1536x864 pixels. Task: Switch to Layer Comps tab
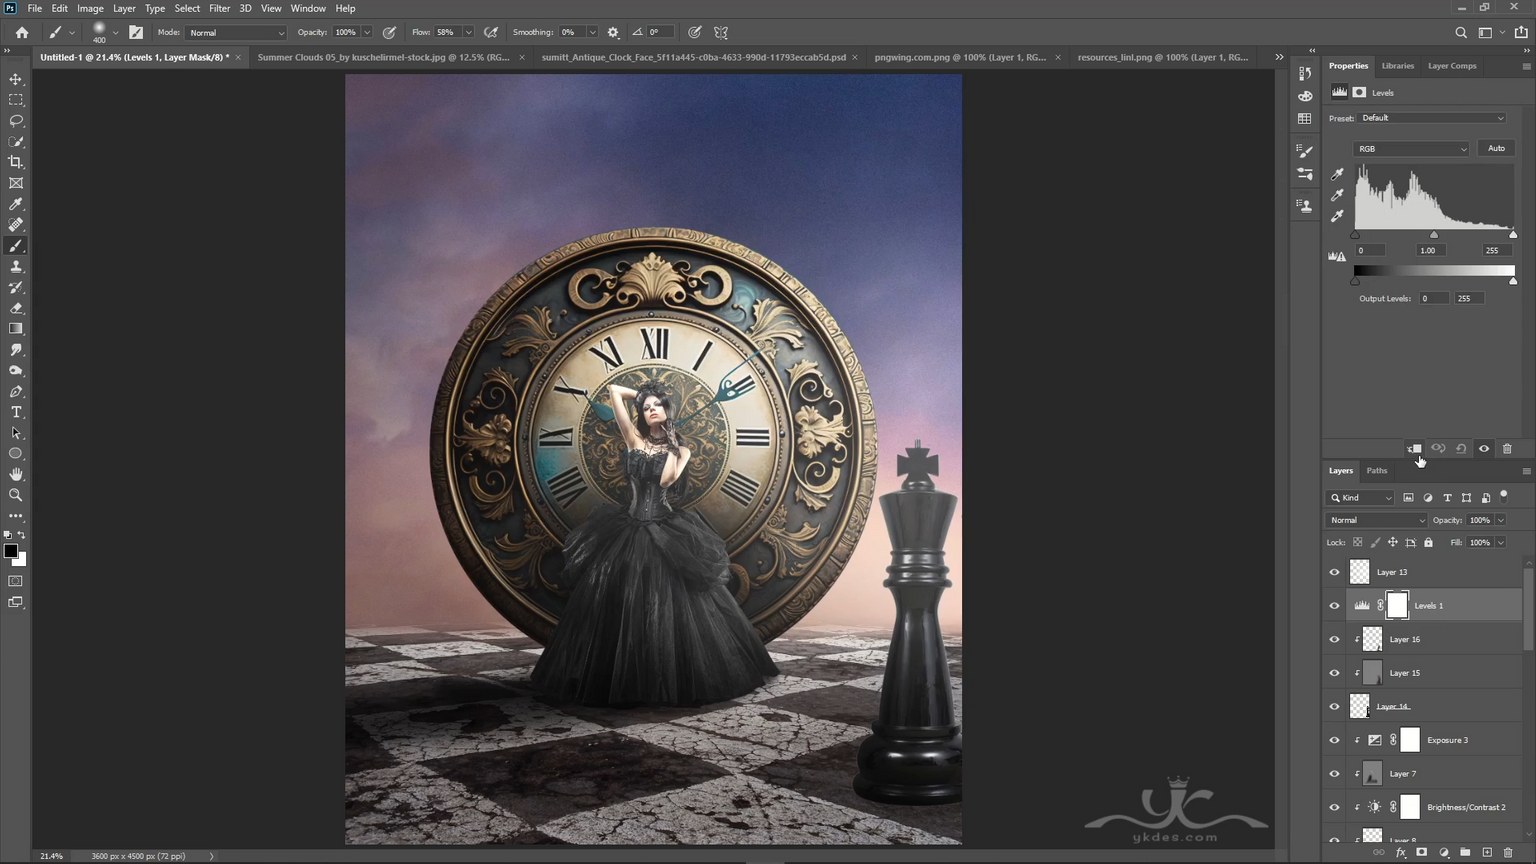pos(1452,66)
